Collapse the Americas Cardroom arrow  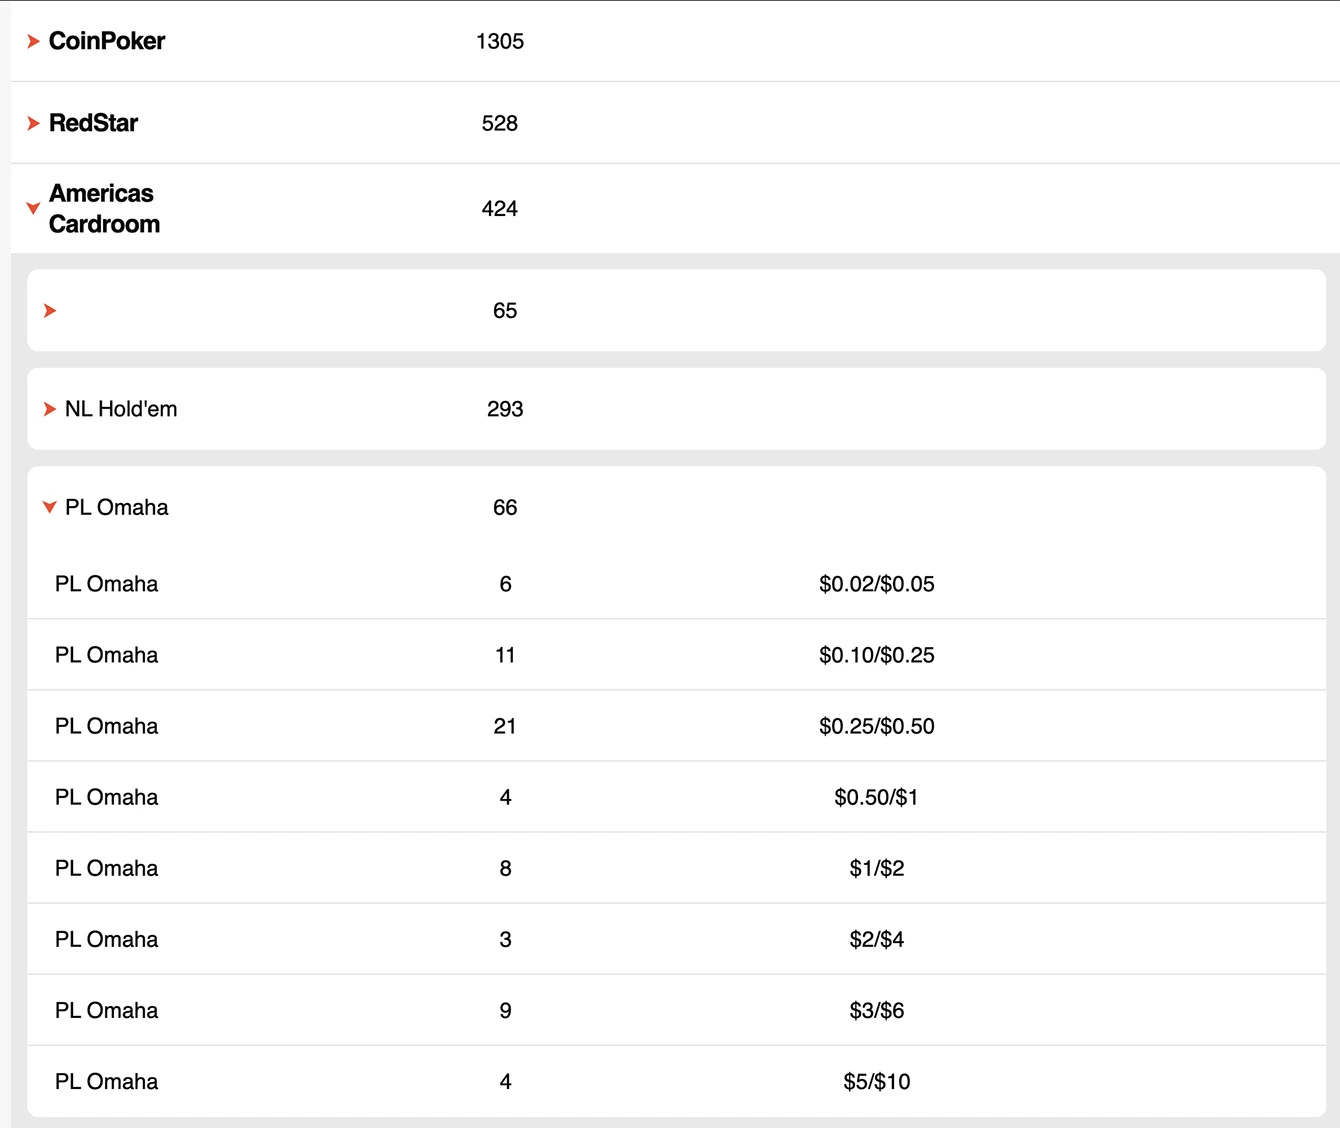click(x=33, y=208)
